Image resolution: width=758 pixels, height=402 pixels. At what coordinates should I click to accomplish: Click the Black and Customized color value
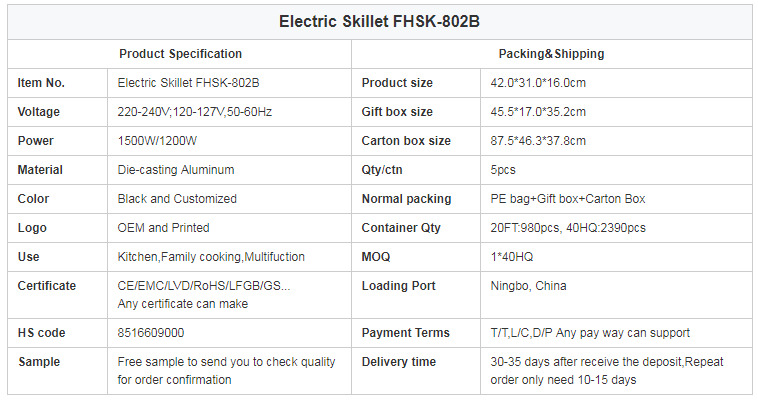pos(177,199)
